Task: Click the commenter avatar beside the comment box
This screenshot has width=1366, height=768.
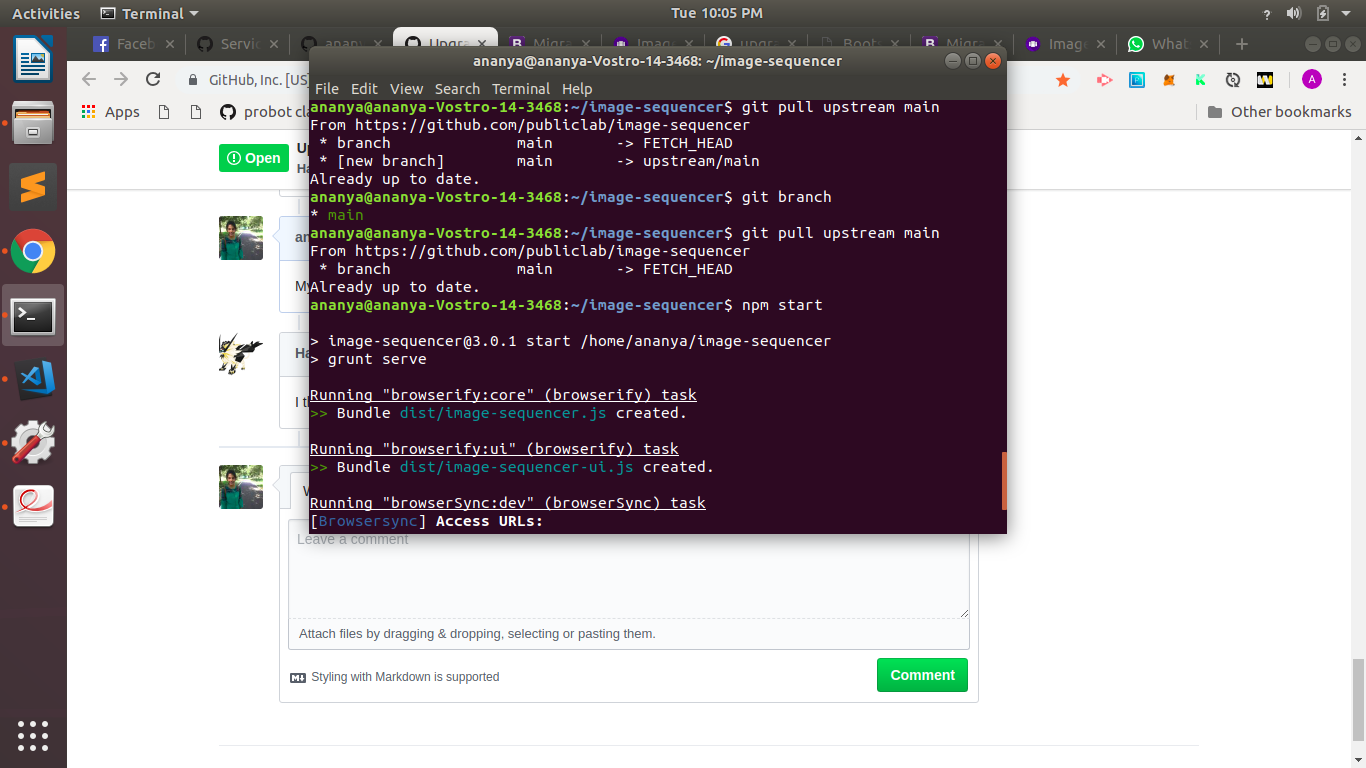Action: (x=241, y=487)
